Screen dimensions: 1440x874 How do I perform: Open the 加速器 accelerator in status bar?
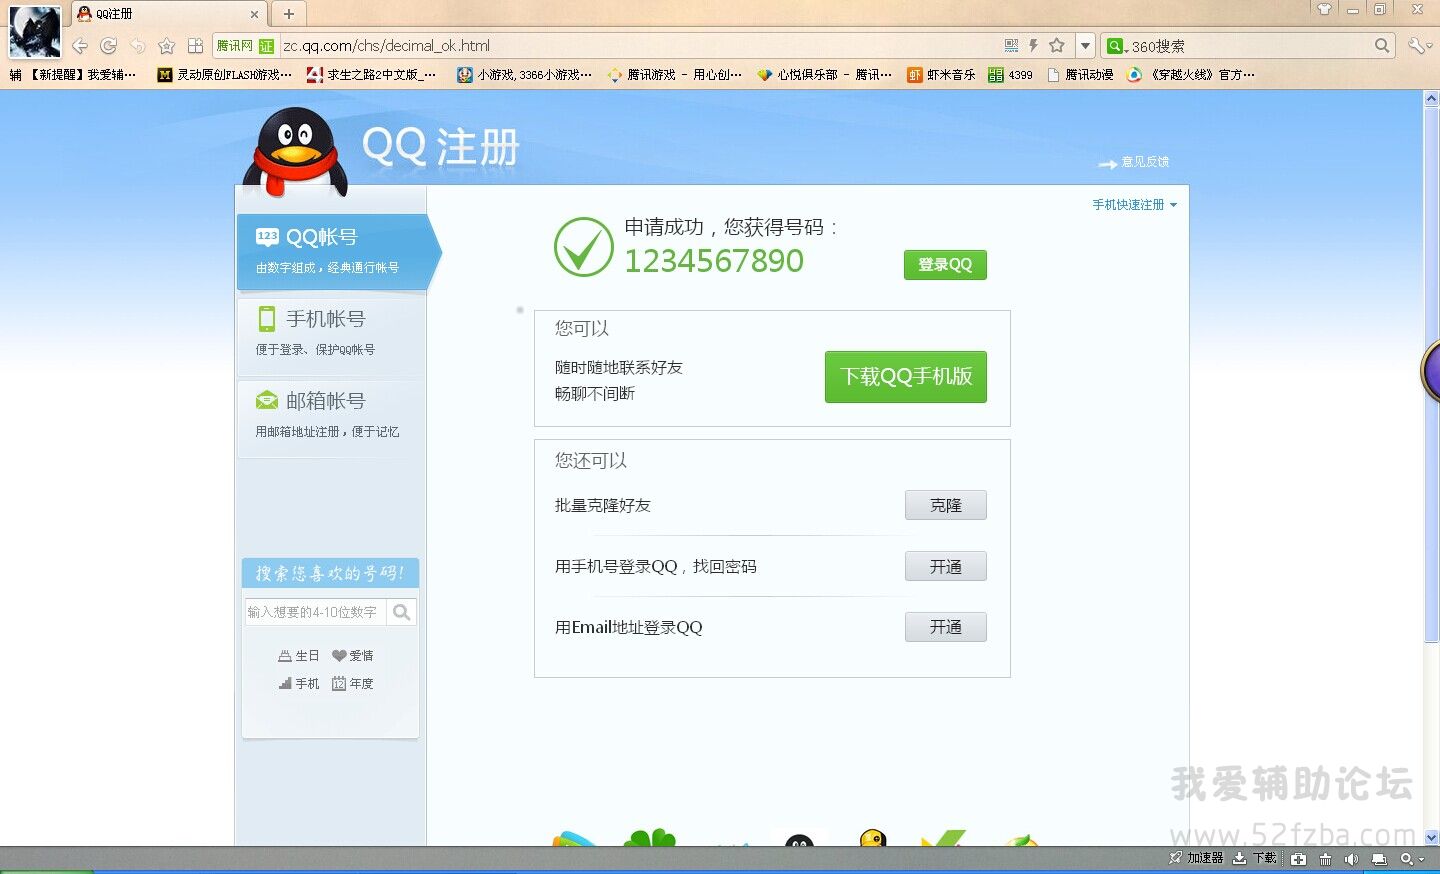point(1196,858)
